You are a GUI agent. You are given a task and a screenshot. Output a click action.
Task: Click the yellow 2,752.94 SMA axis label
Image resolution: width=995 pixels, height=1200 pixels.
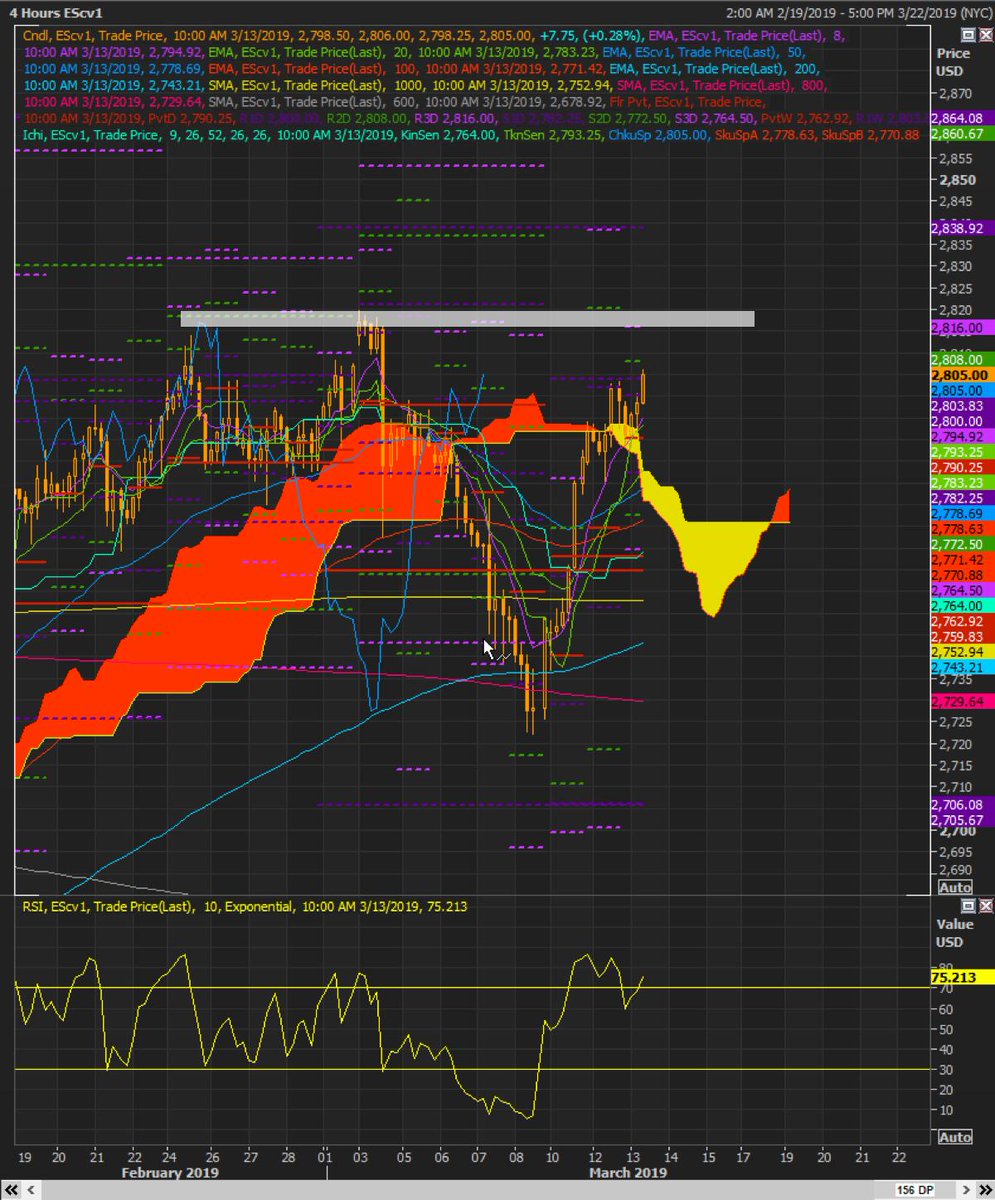(961, 651)
